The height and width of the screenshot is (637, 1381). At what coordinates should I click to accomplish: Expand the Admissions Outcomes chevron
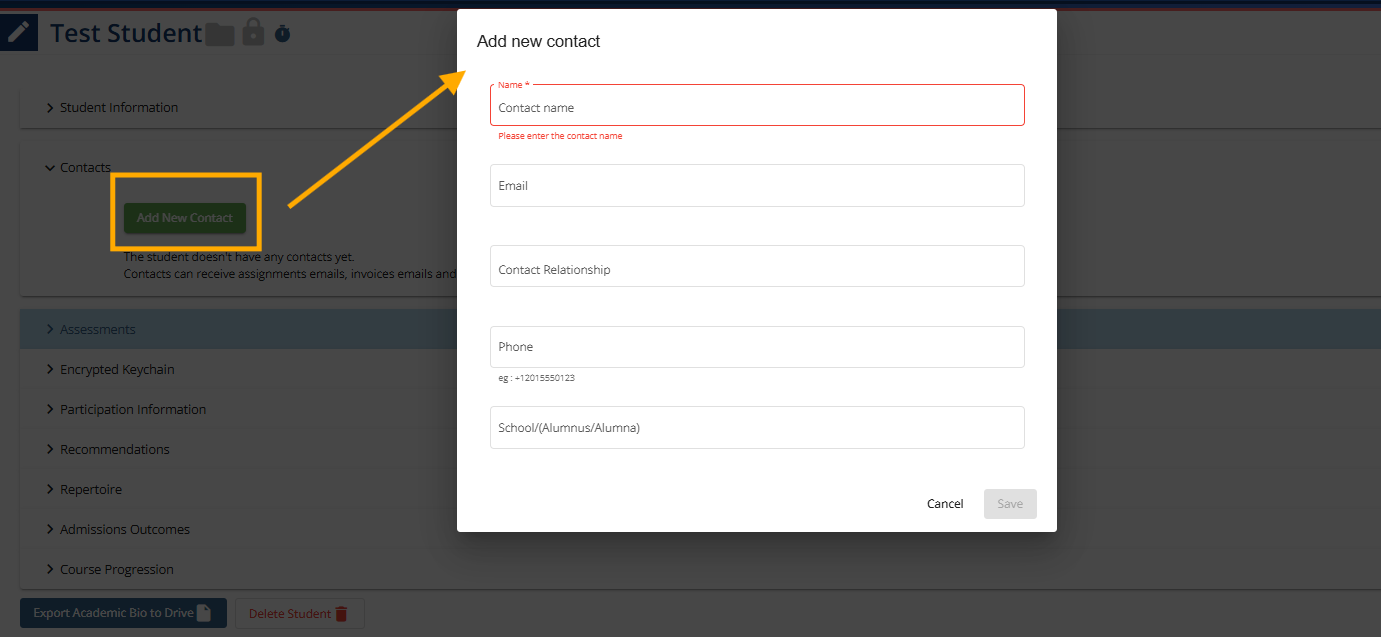(x=50, y=530)
